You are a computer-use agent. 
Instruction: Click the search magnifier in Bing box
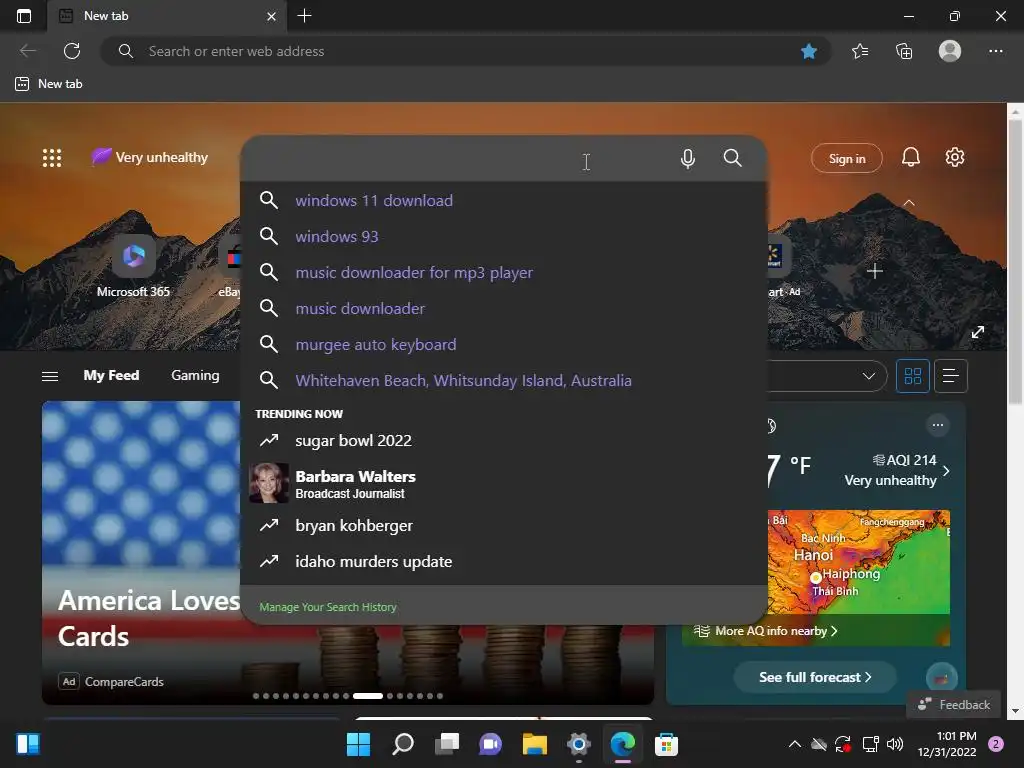[x=732, y=158]
